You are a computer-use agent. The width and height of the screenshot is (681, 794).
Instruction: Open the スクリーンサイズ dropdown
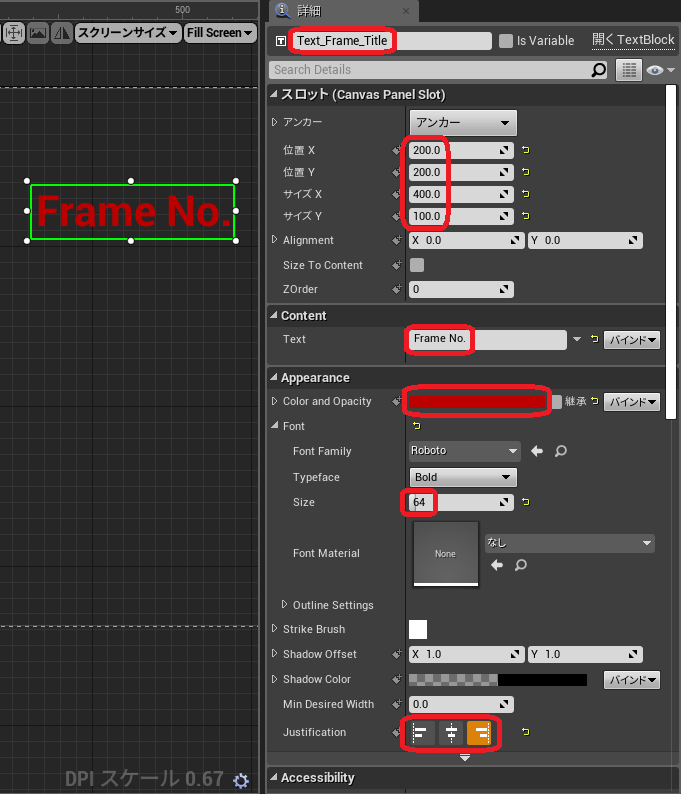coord(128,33)
